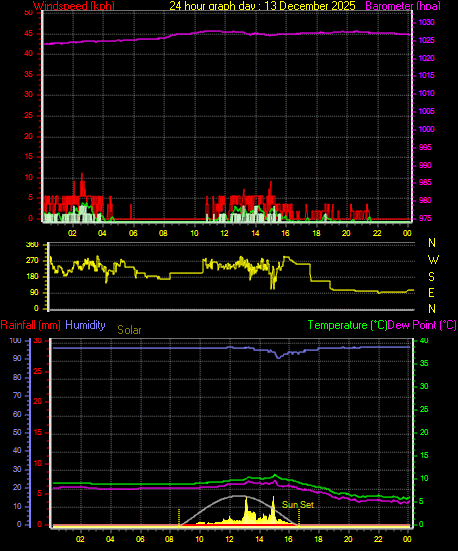Click the sunrise dotted marker line
Viewport: 458px width, 551px height.
179,517
